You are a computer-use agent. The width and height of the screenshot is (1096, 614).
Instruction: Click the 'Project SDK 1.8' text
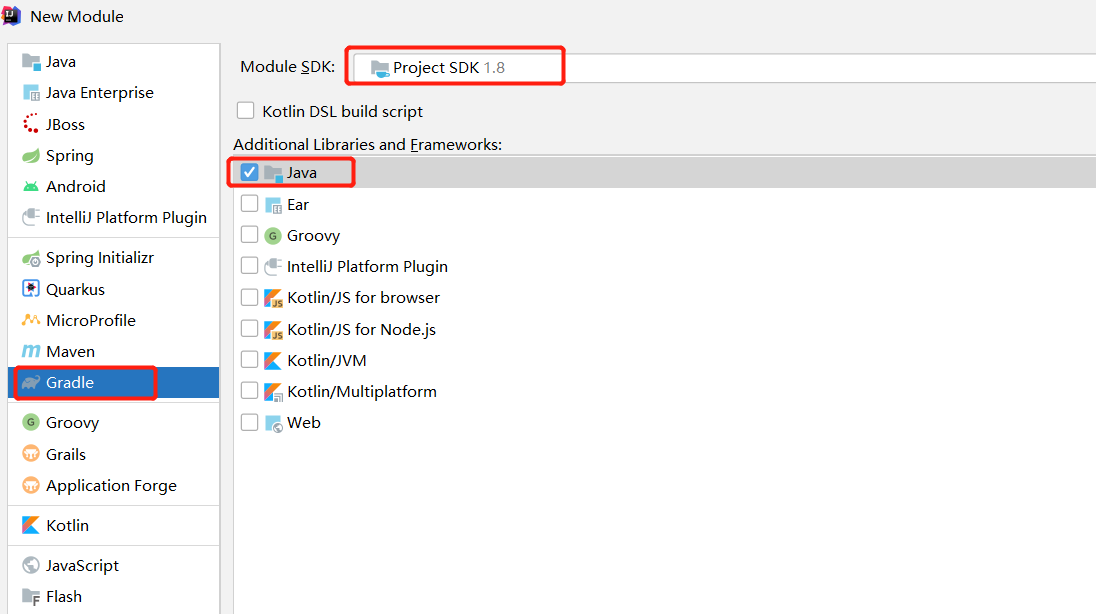[x=449, y=68]
